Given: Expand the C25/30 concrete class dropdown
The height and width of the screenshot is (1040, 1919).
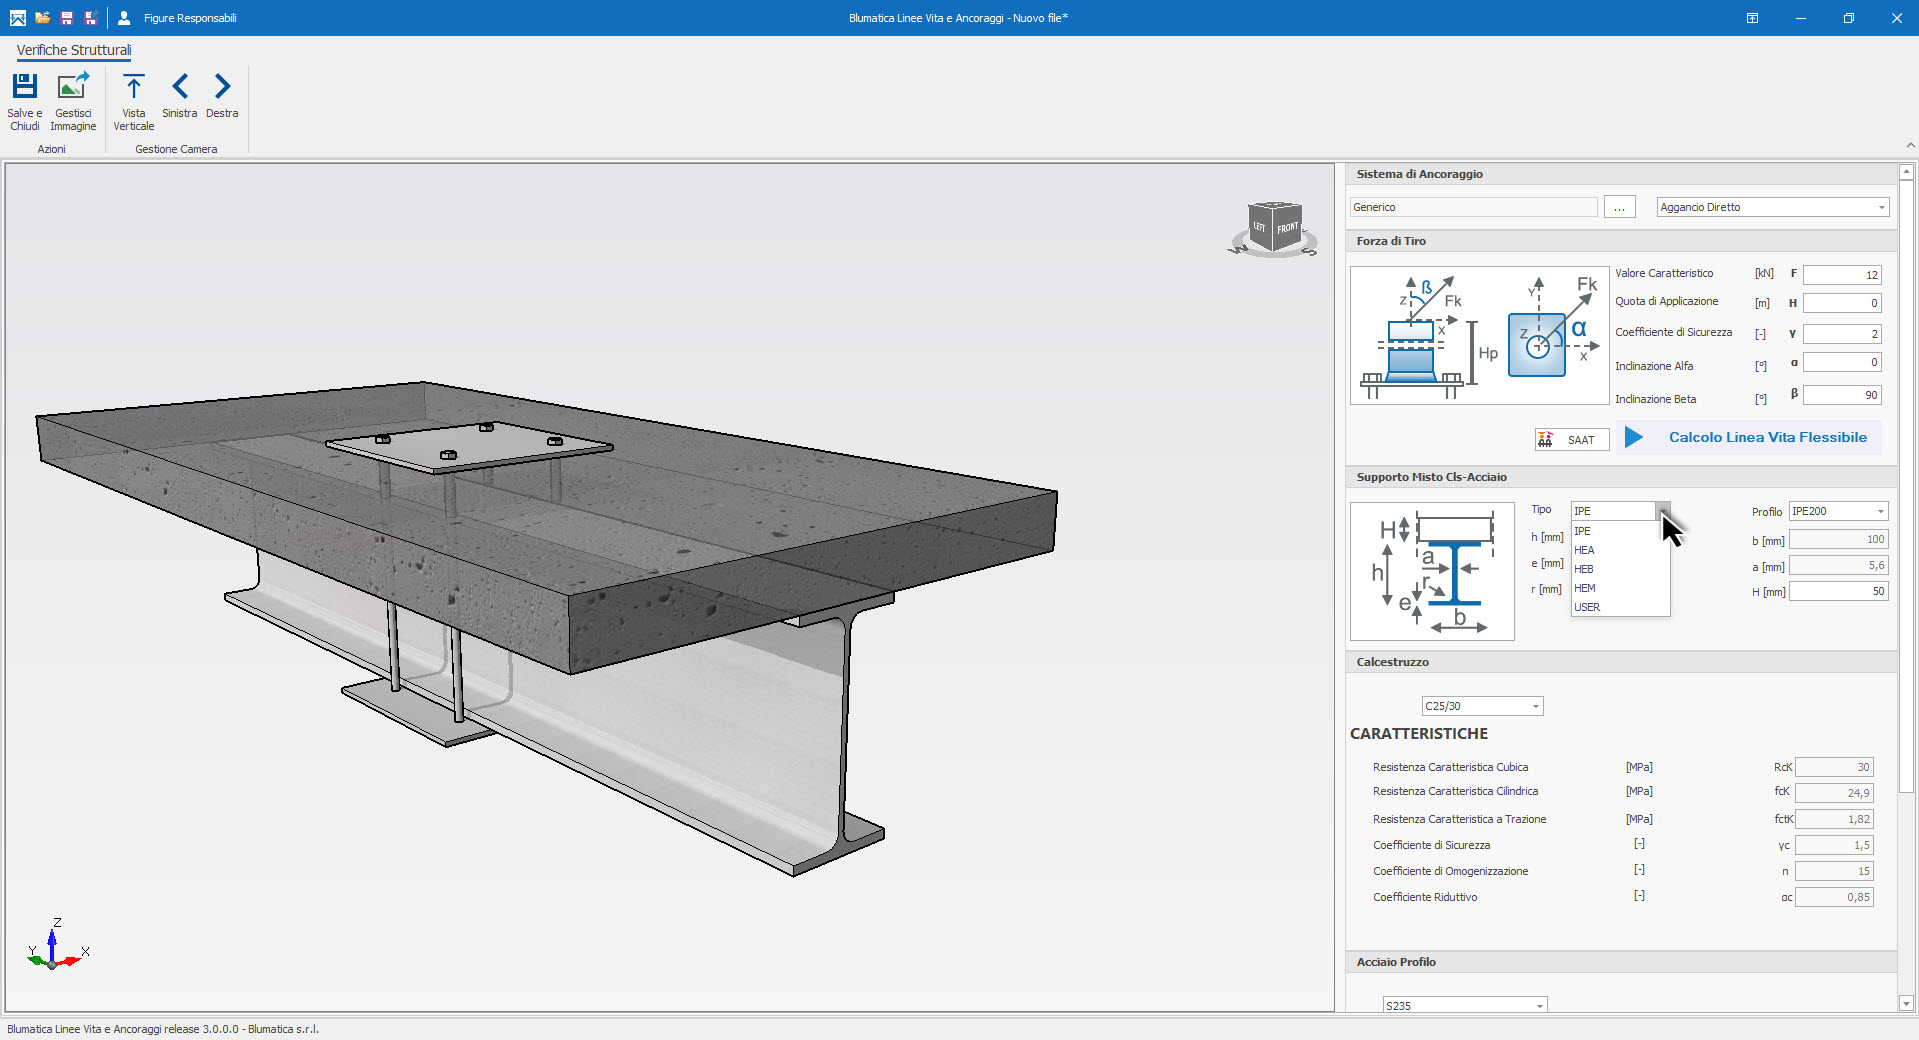Looking at the screenshot, I should [x=1535, y=707].
